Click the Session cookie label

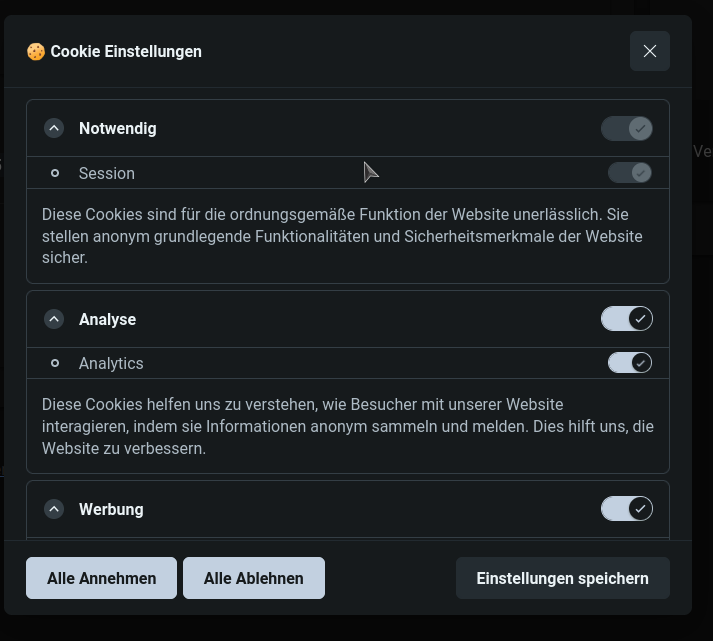(x=106, y=173)
